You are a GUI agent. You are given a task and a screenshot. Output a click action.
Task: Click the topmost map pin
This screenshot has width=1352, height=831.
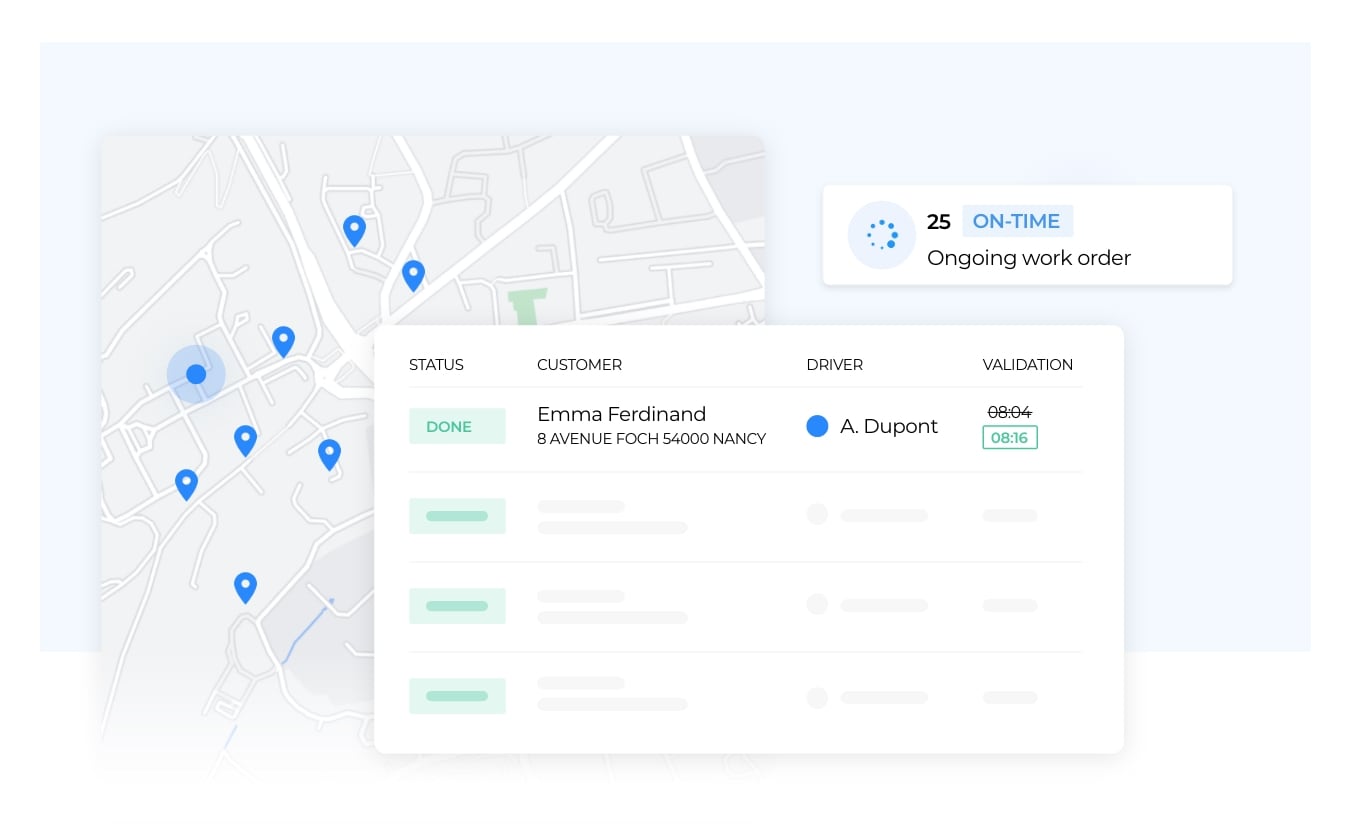click(354, 230)
